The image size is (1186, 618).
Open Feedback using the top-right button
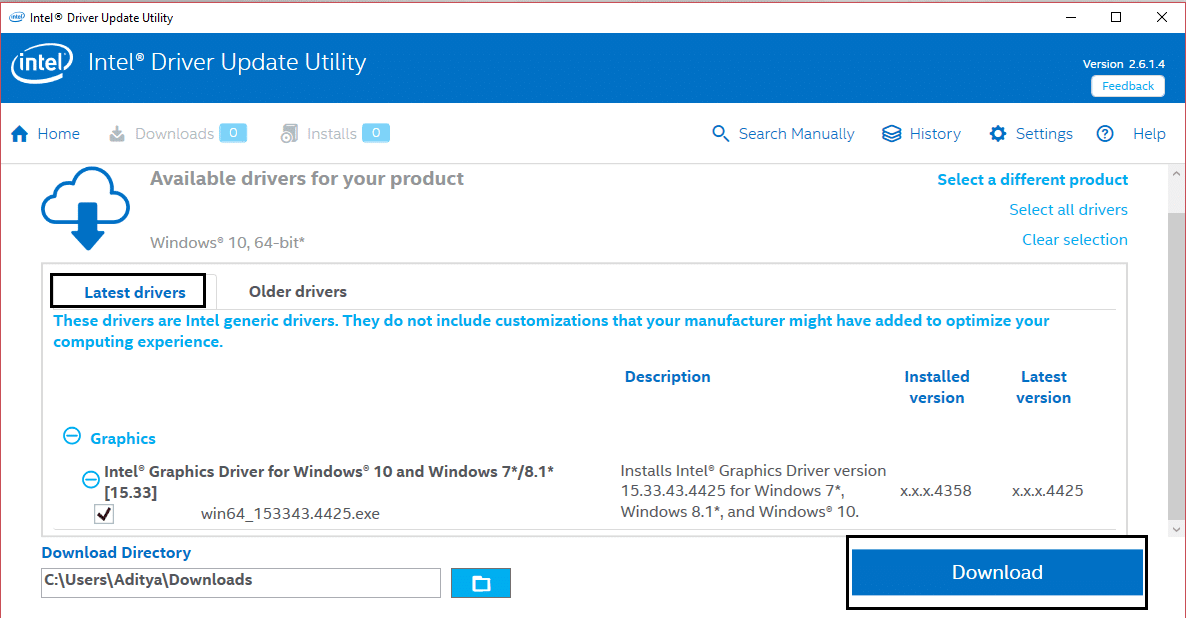1127,85
